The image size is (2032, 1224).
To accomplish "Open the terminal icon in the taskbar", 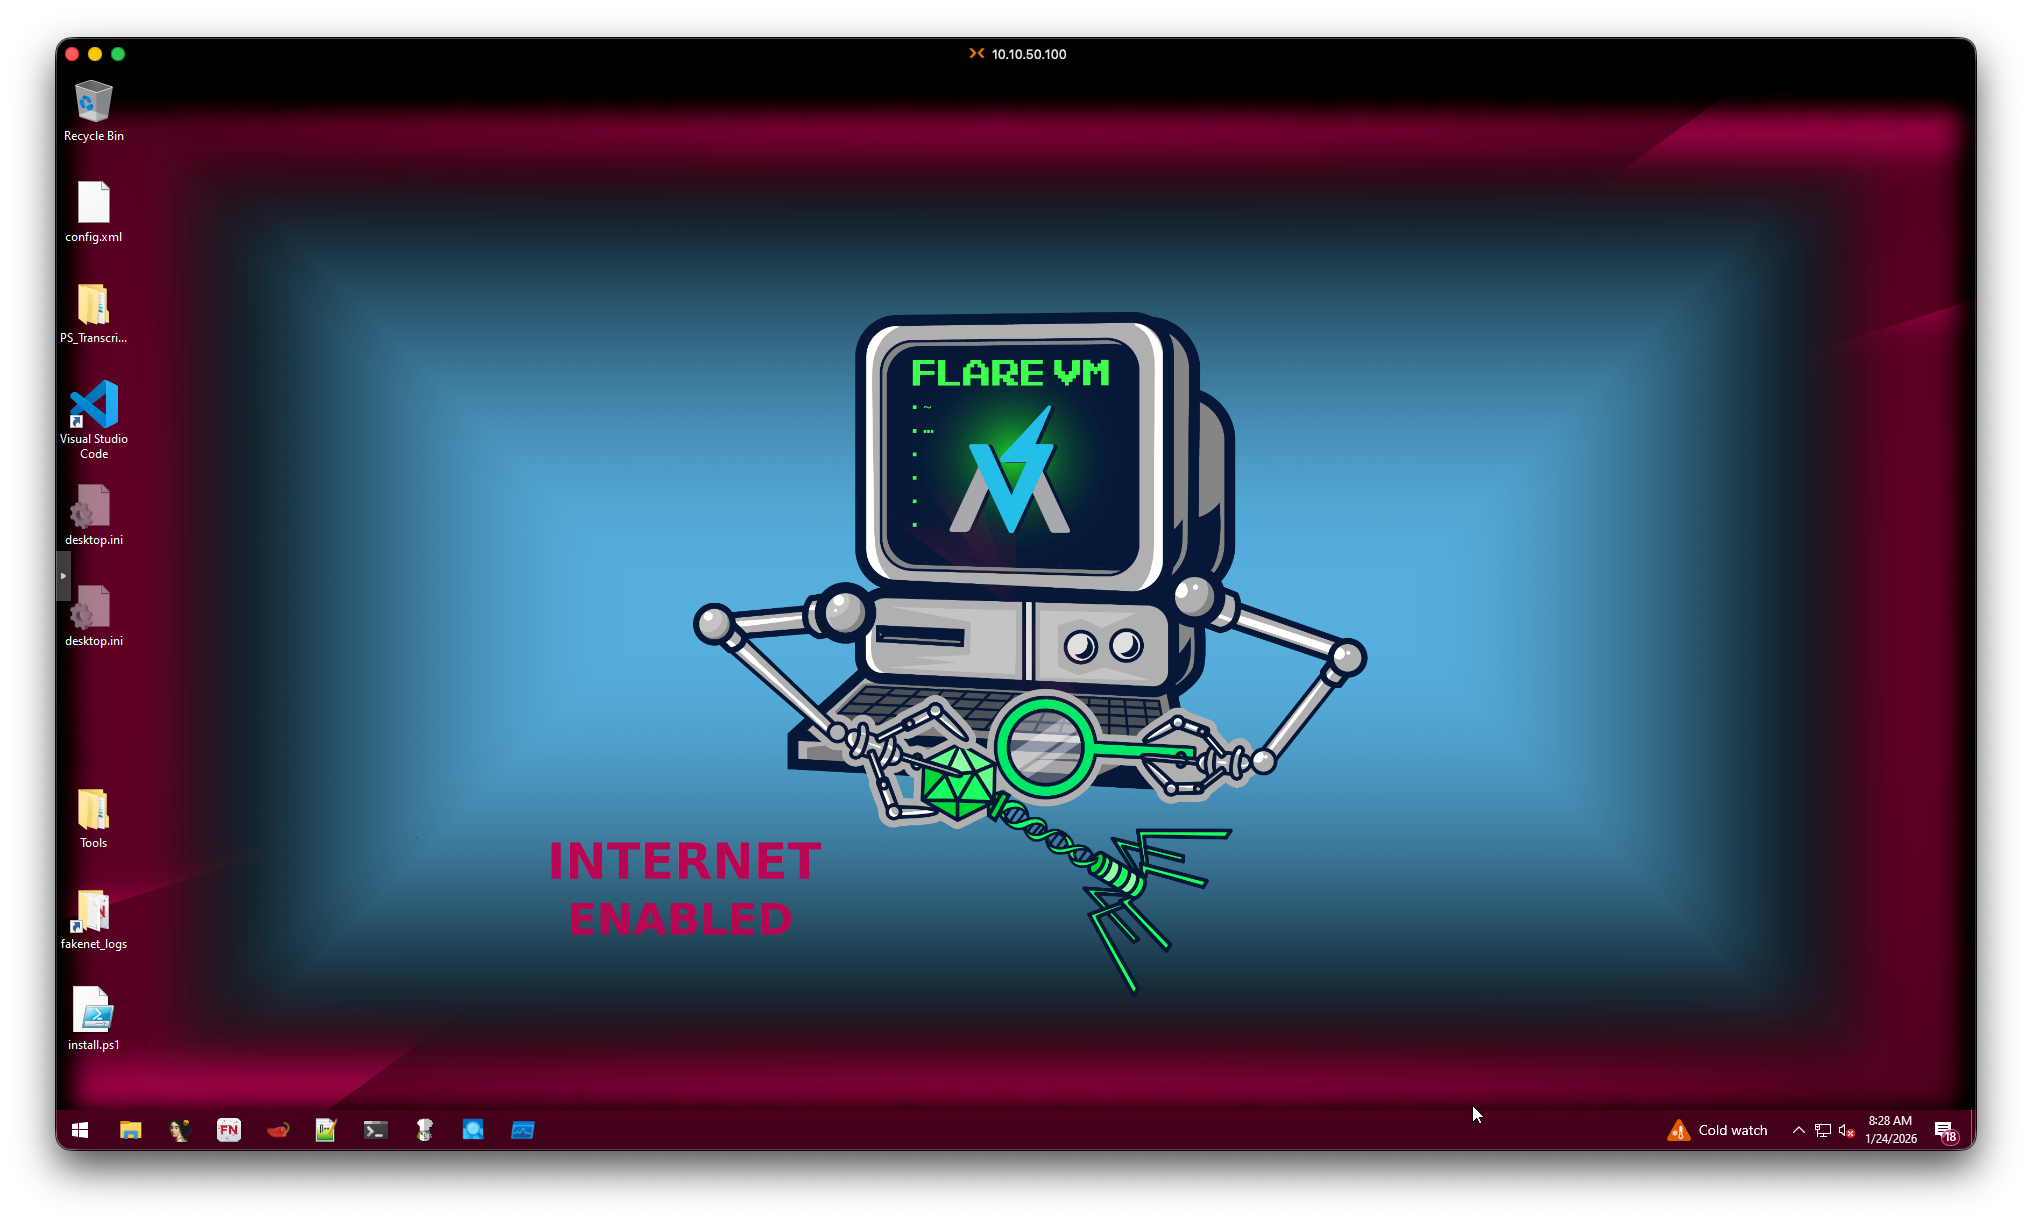I will [x=375, y=1130].
